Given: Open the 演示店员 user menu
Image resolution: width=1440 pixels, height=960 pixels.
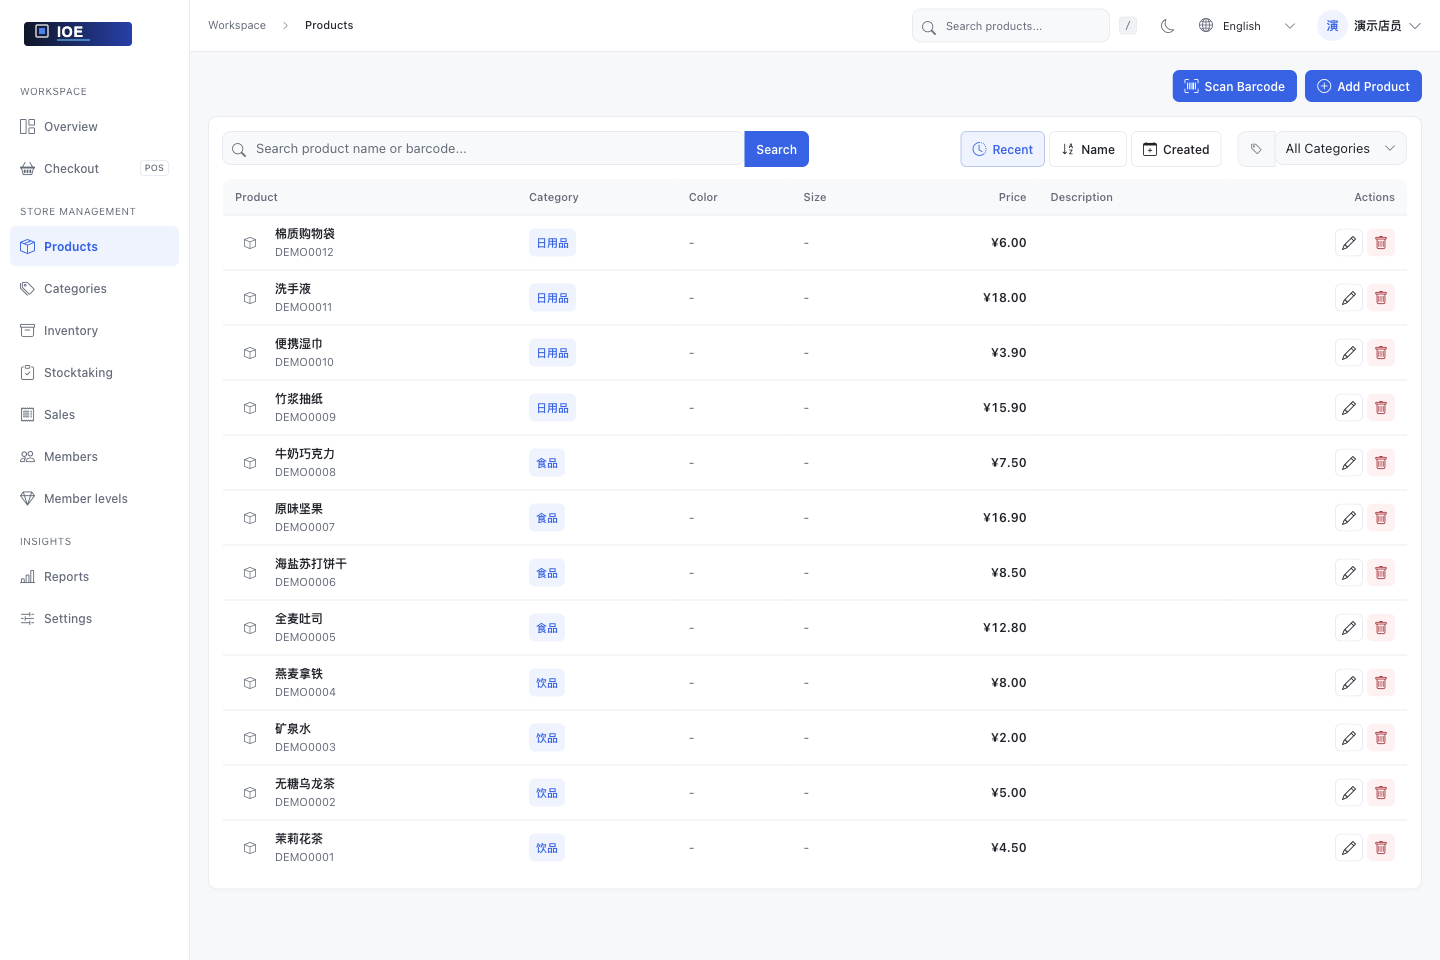Looking at the screenshot, I should [1370, 26].
